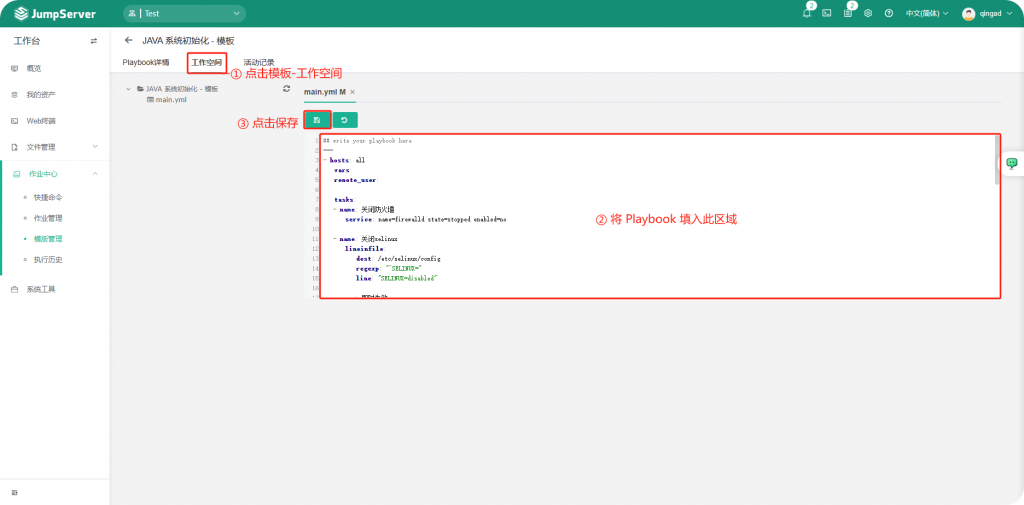Save the playbook with the disk icon button
1024x505 pixels.
point(317,120)
